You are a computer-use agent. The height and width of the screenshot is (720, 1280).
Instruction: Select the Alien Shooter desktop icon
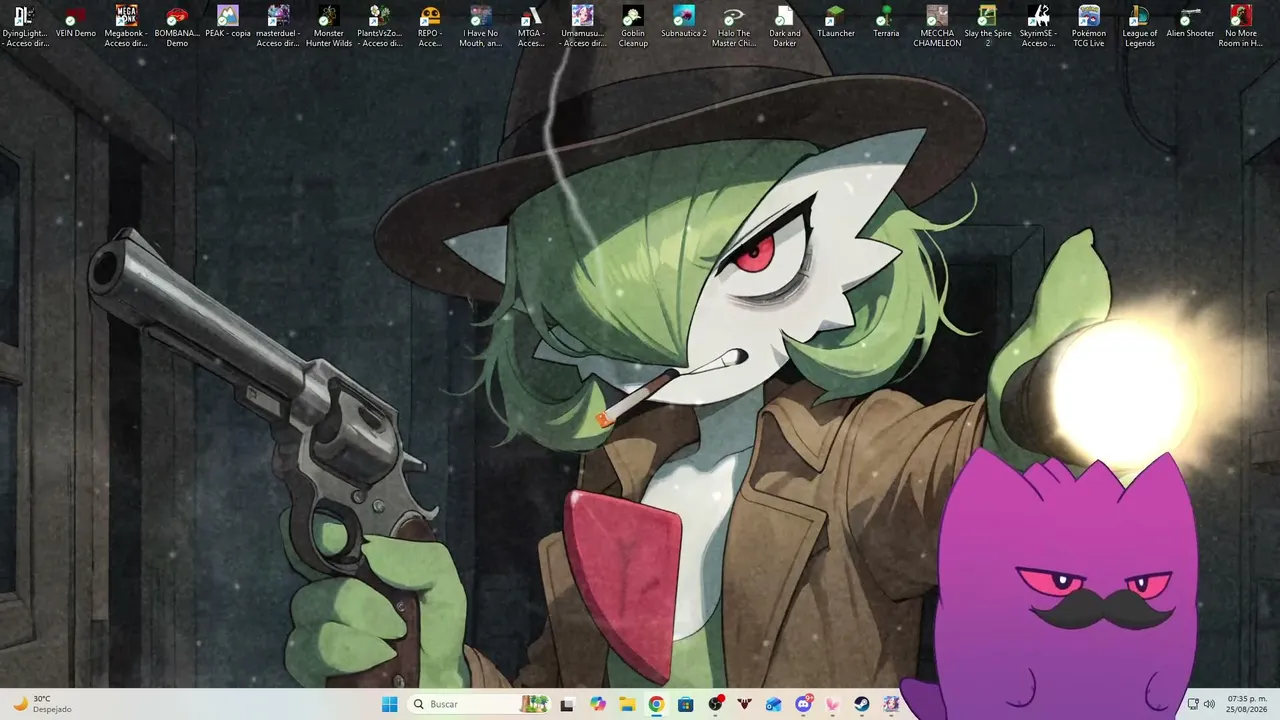(1190, 22)
